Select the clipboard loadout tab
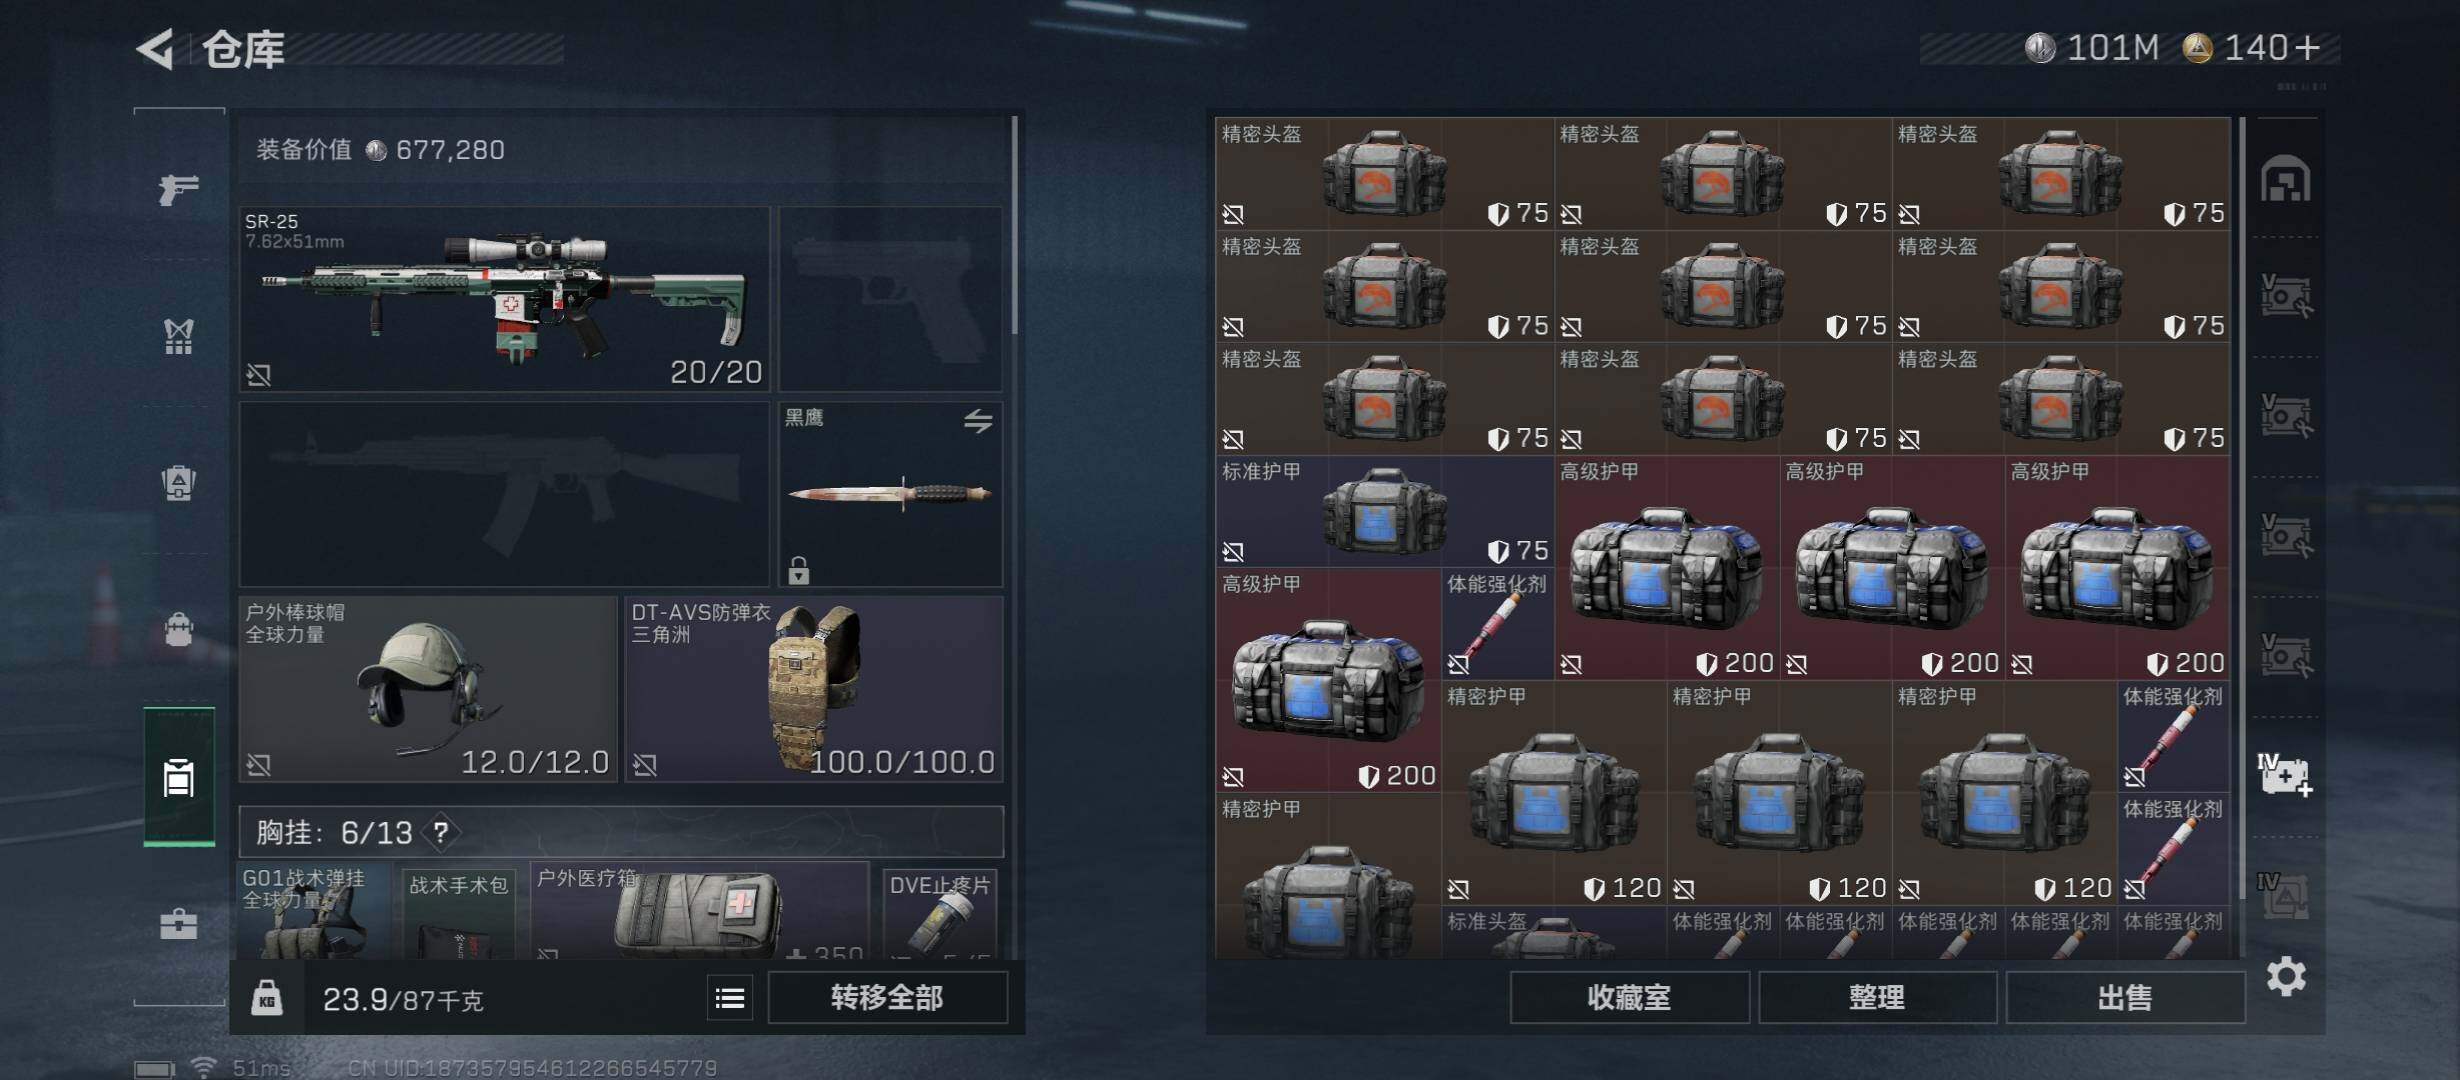Viewport: 2460px width, 1080px height. 179,777
